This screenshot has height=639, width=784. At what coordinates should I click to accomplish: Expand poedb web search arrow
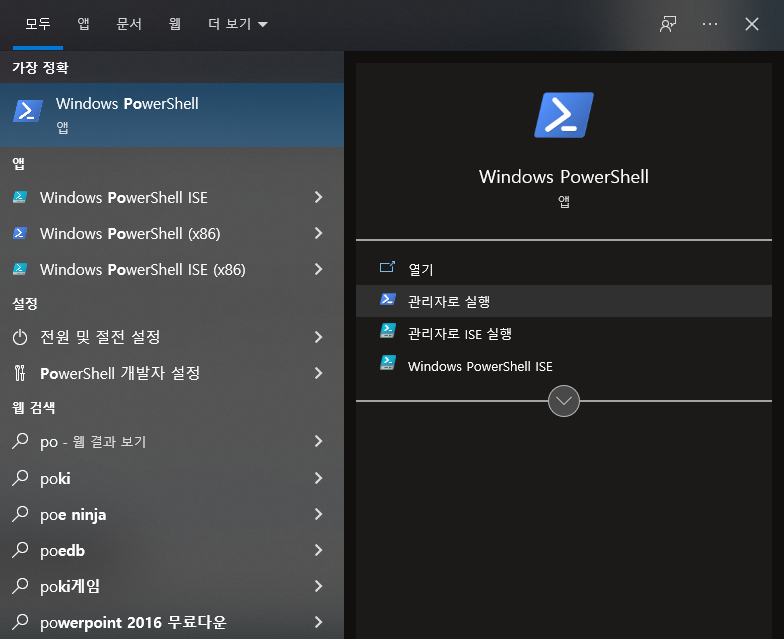click(x=318, y=550)
